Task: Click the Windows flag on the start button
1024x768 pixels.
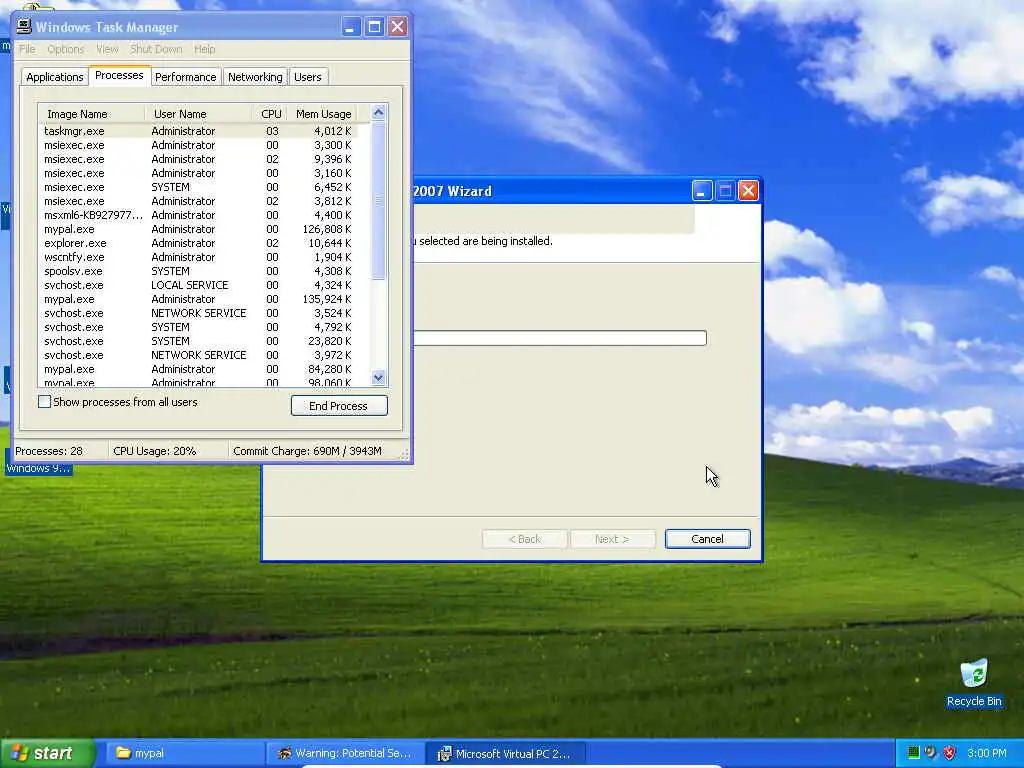Action: pos(19,753)
